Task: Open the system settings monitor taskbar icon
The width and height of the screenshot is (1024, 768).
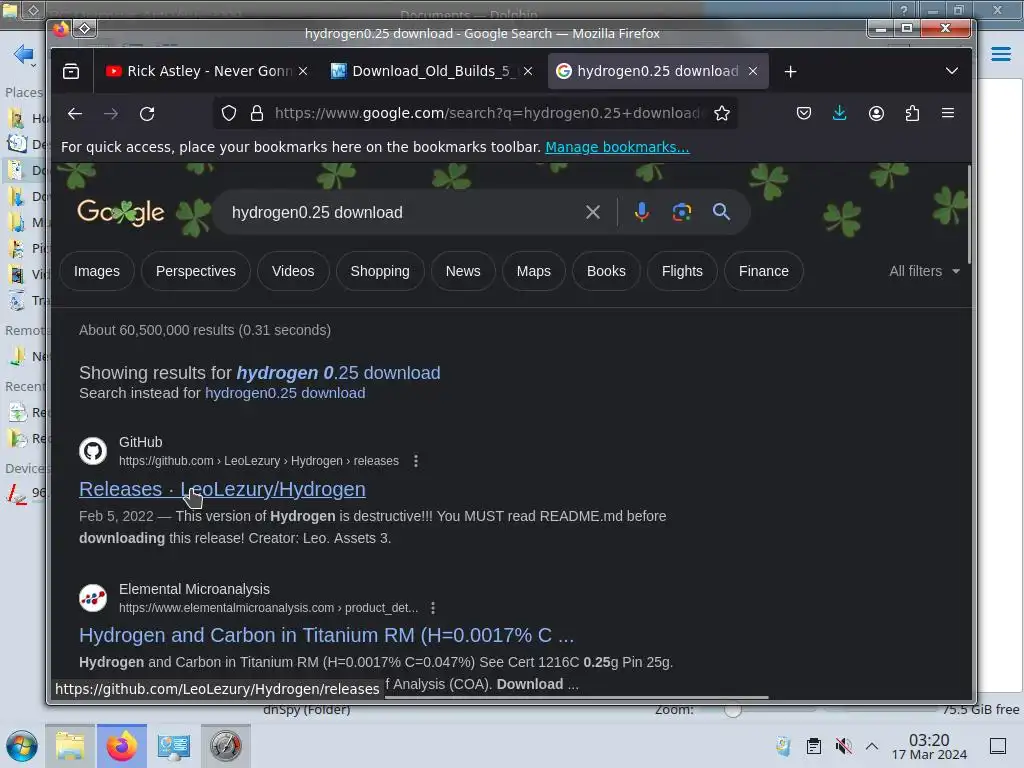Action: 174,746
